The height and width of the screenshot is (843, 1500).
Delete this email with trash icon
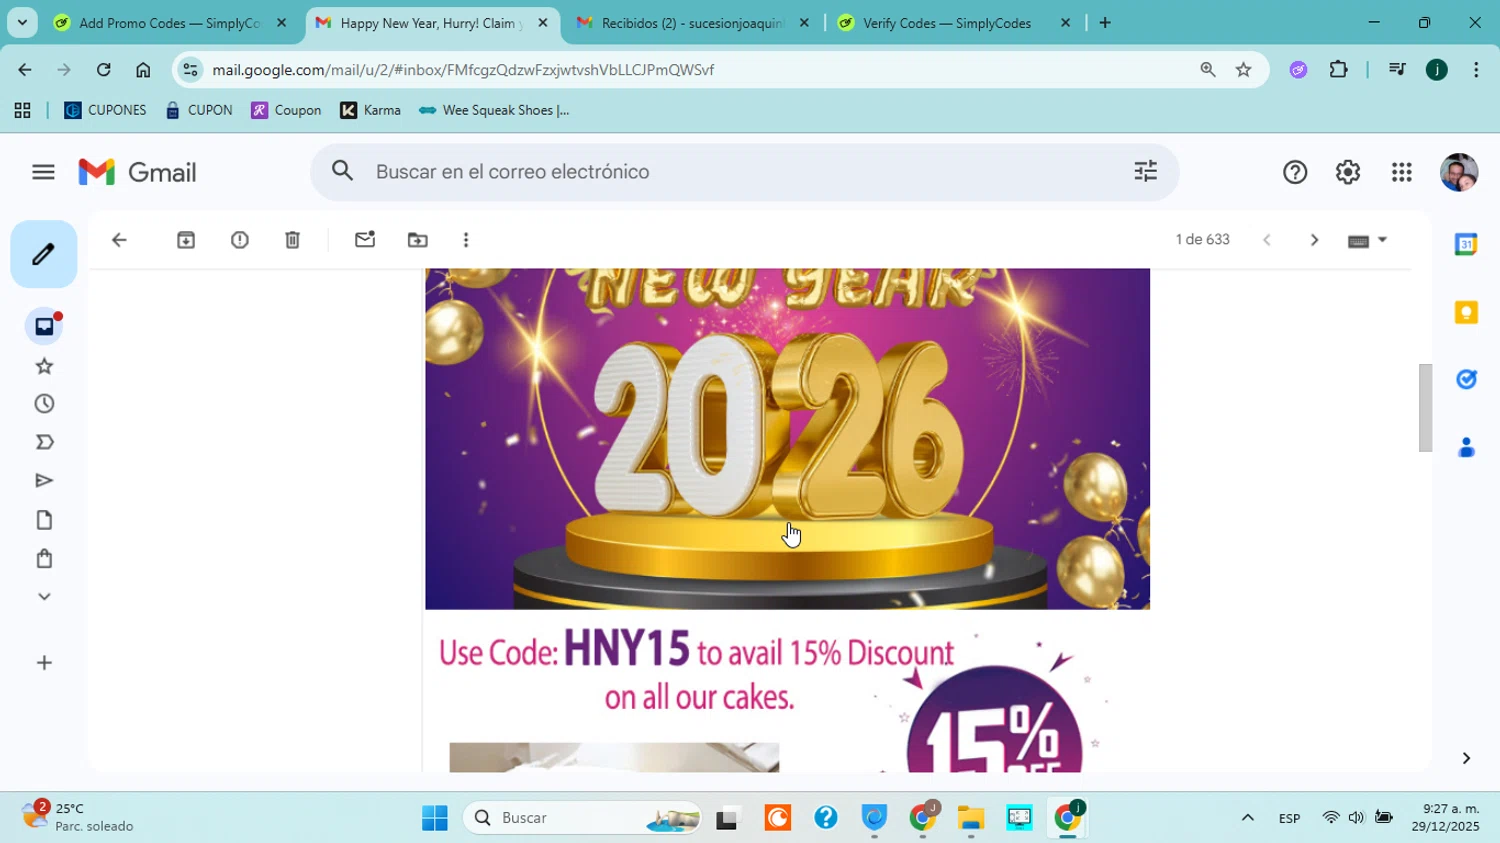292,240
